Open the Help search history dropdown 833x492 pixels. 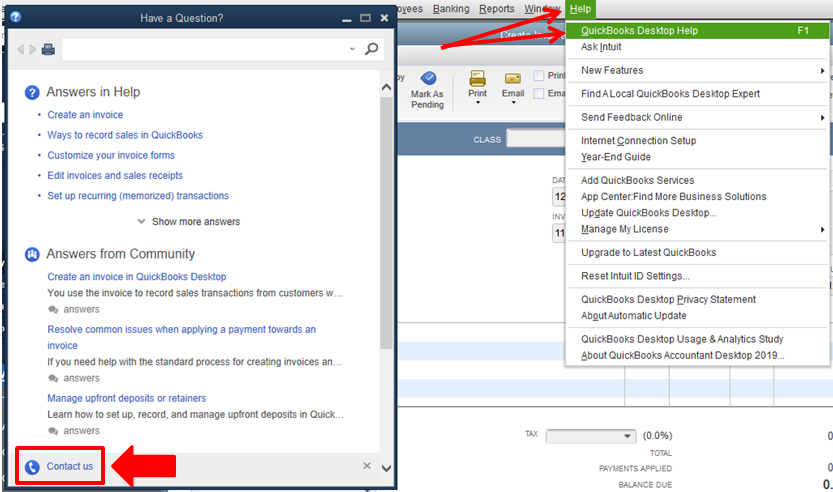coord(352,49)
